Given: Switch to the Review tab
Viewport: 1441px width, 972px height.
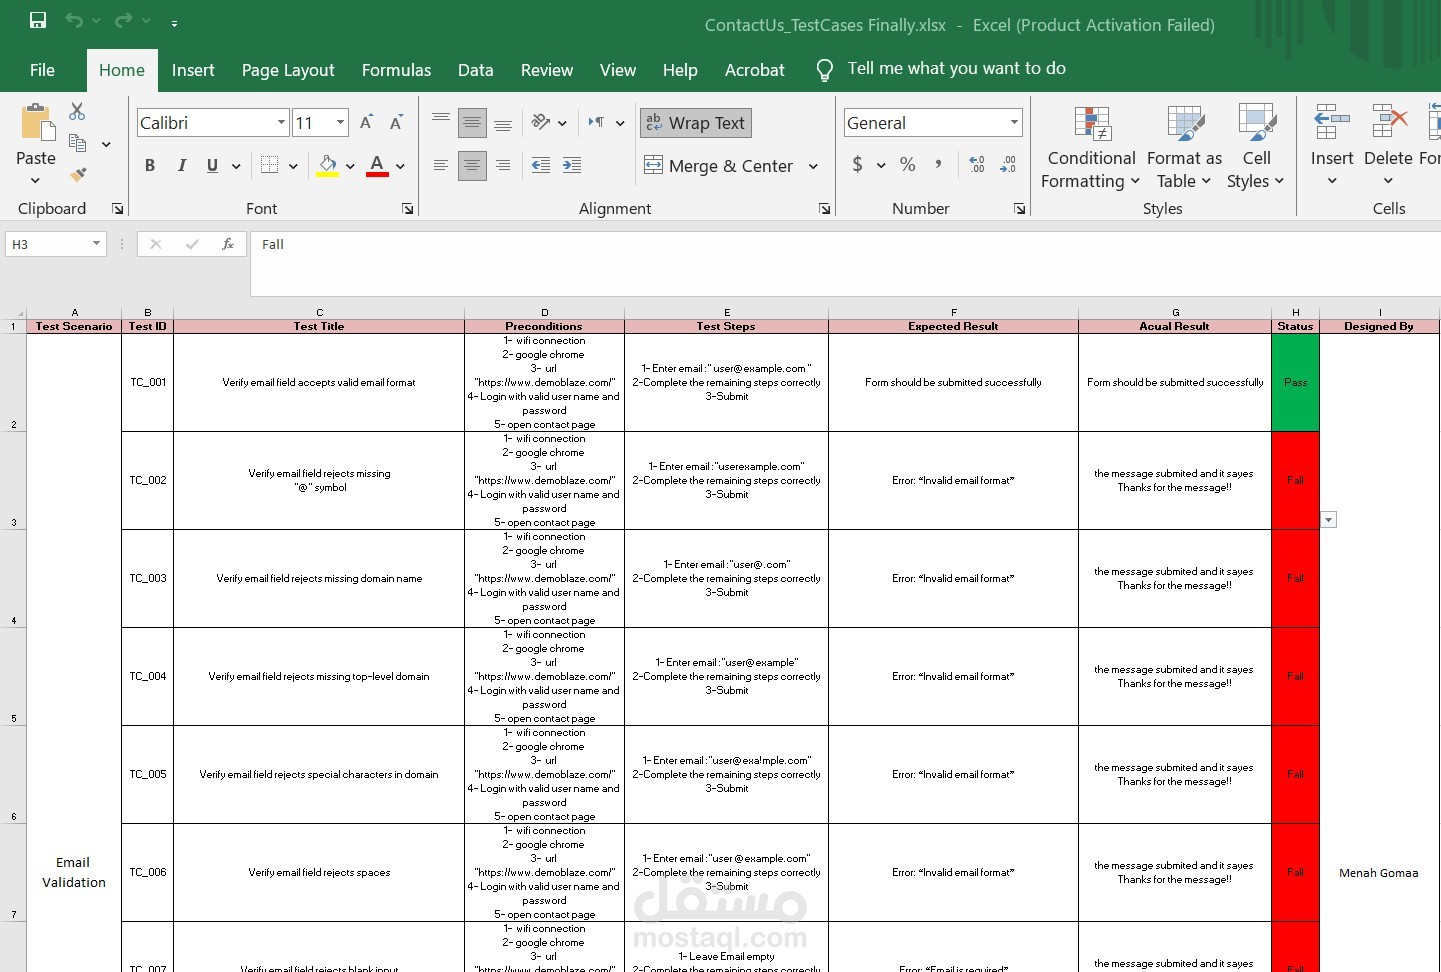Looking at the screenshot, I should tap(547, 70).
